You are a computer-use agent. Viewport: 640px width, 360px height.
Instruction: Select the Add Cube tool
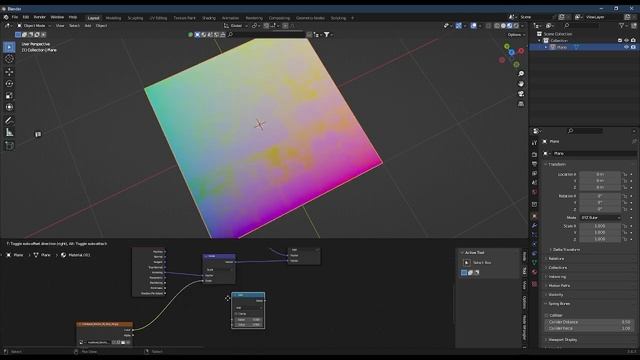[x=9, y=146]
